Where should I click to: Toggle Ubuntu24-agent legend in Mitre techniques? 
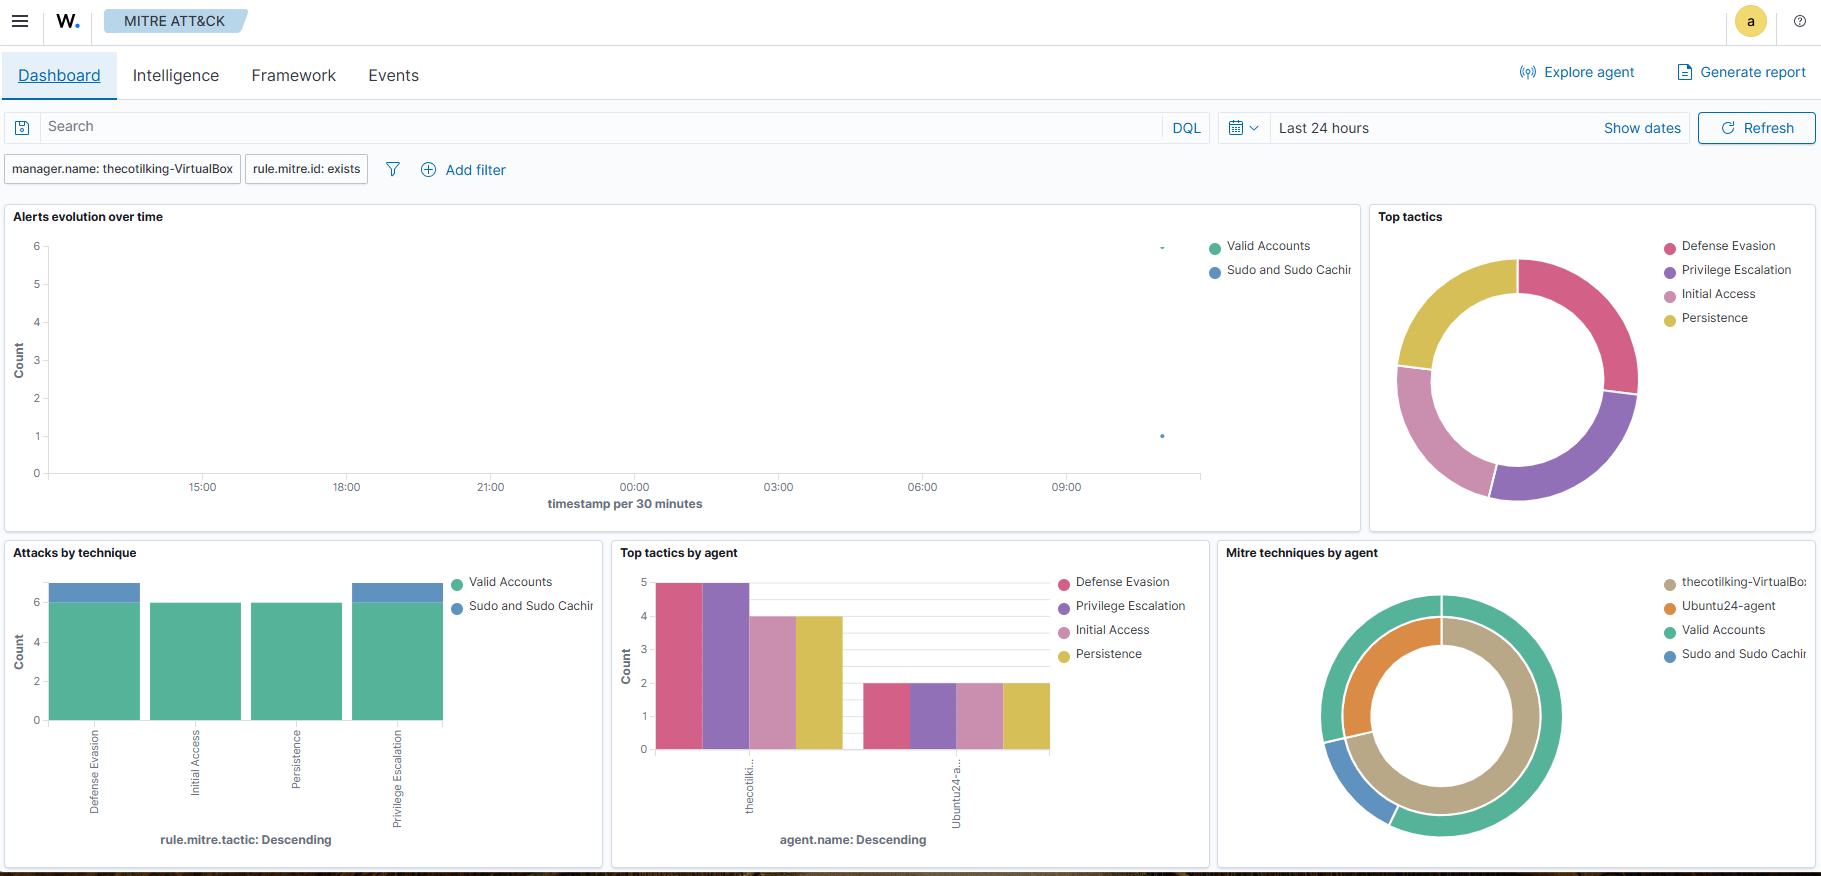(x=1728, y=606)
